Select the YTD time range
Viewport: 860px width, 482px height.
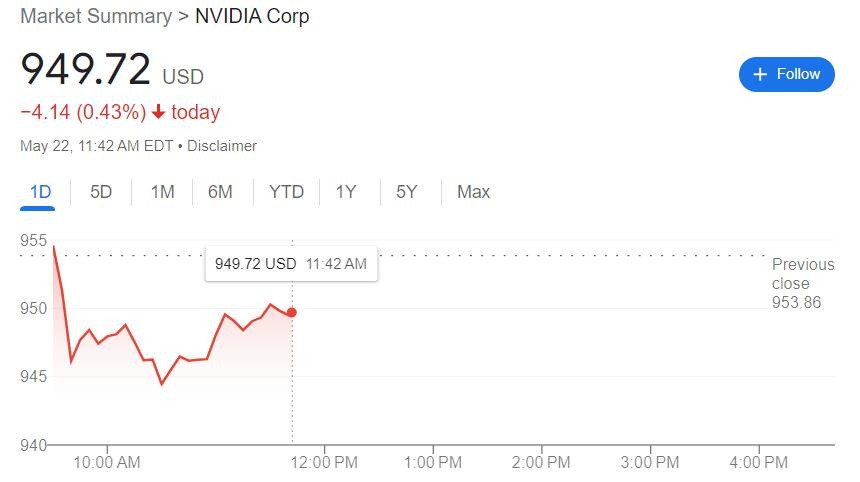coord(286,192)
